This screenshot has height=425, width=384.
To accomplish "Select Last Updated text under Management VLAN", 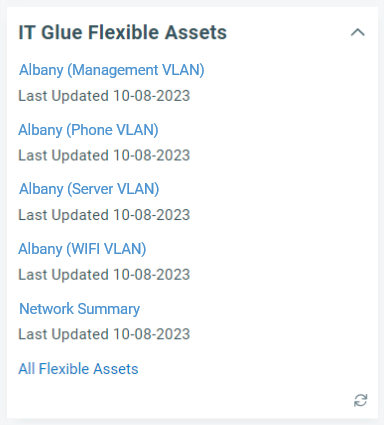I will (x=104, y=96).
